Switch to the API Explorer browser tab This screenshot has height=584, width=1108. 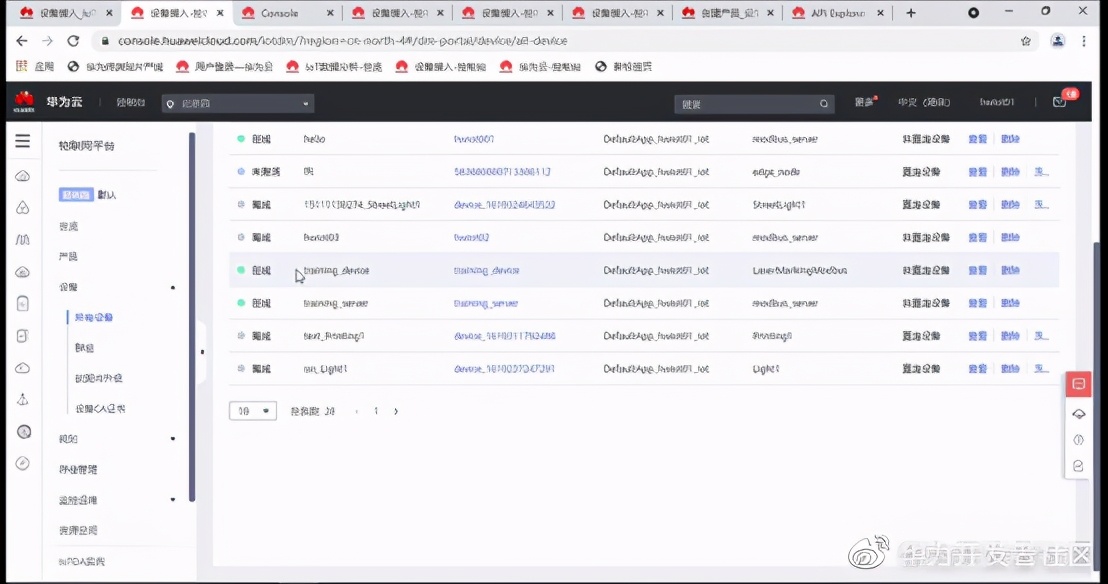(836, 13)
